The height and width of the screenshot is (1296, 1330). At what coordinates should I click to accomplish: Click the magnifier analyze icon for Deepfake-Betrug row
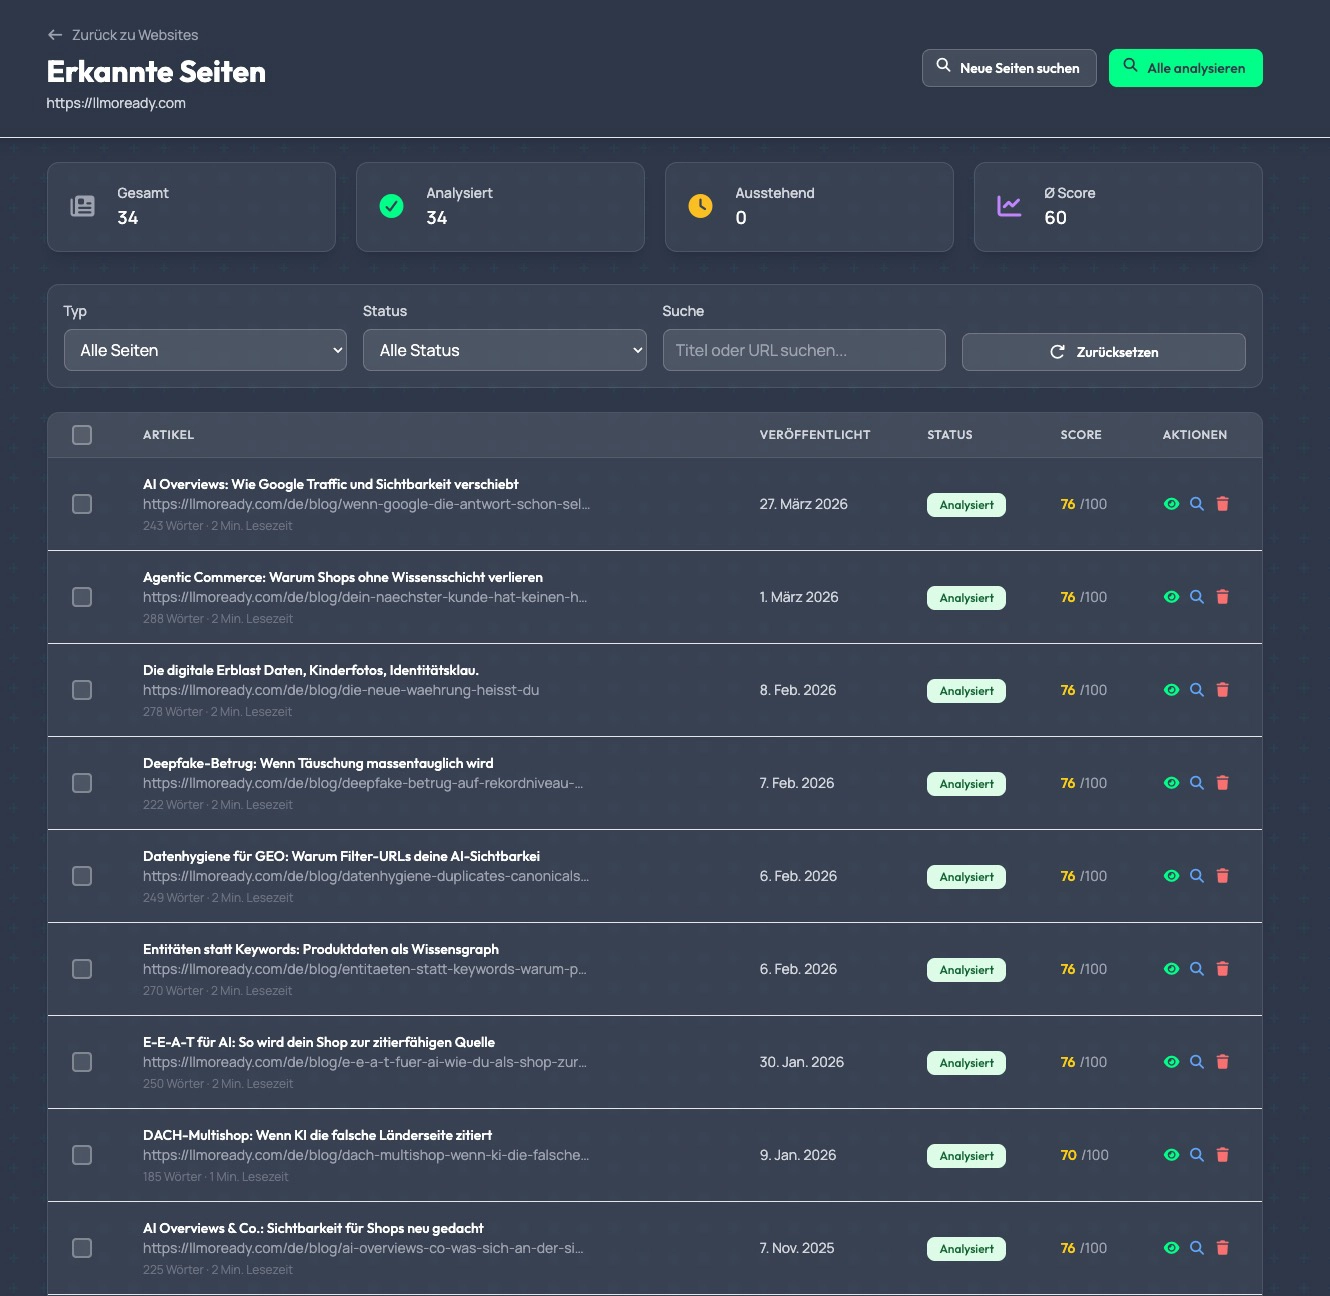[1197, 783]
